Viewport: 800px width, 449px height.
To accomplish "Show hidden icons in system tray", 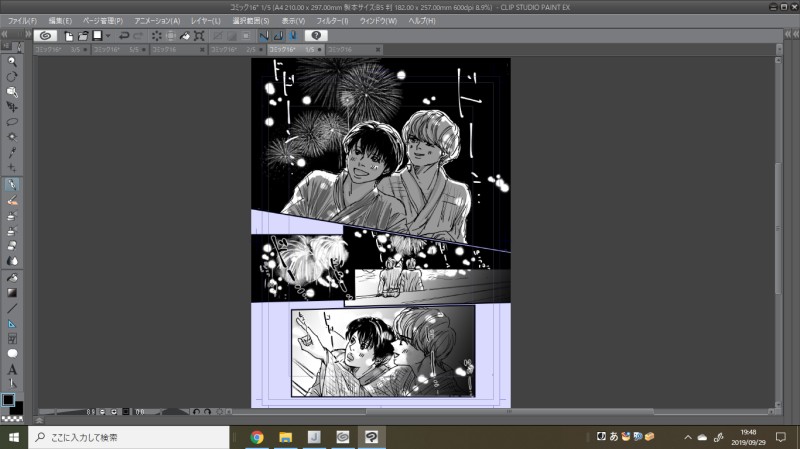I will (688, 437).
